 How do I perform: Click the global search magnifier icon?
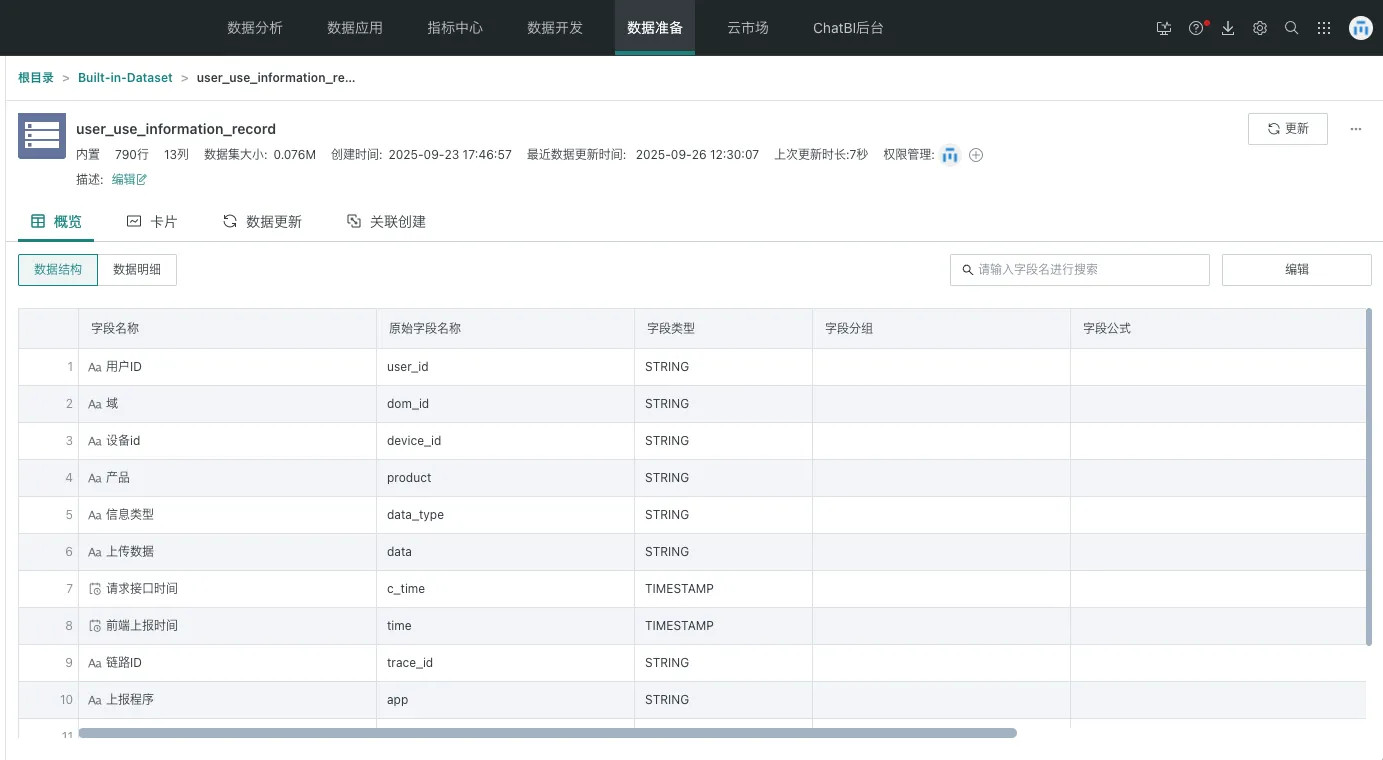(x=1292, y=28)
